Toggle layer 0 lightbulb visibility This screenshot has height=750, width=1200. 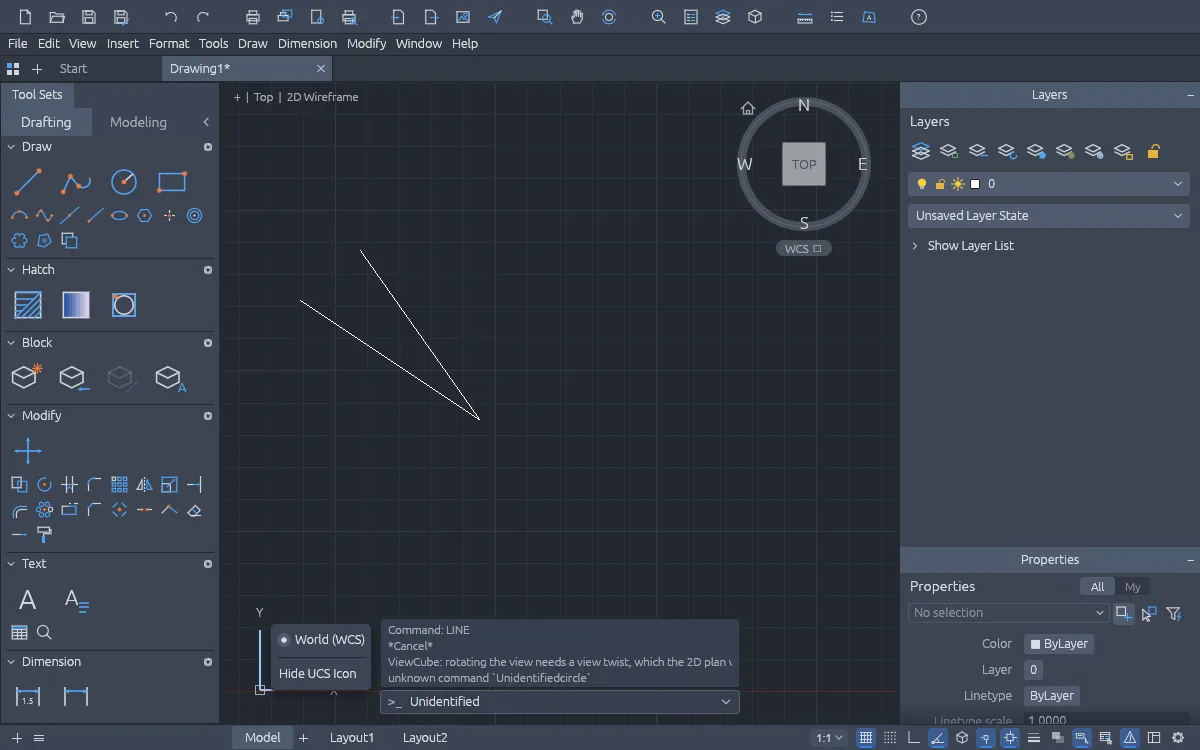[922, 184]
